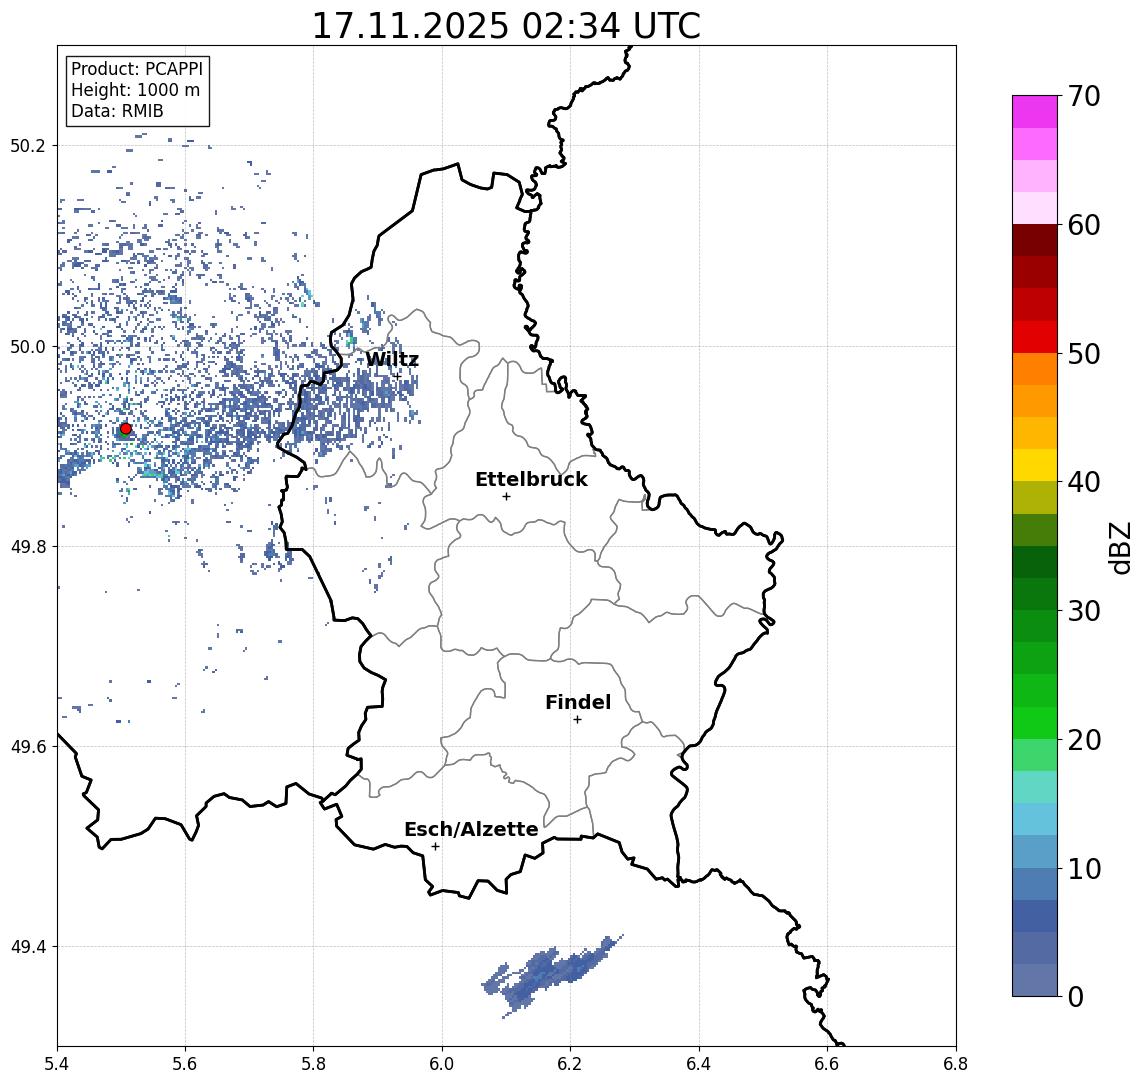Click the colorbar tick label 40
Viewport: 1145px width, 1084px height.
[1083, 482]
